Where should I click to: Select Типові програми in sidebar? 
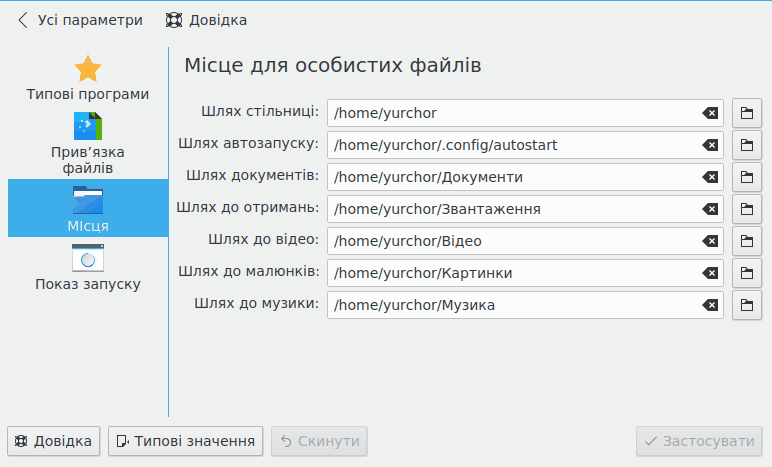click(x=88, y=79)
